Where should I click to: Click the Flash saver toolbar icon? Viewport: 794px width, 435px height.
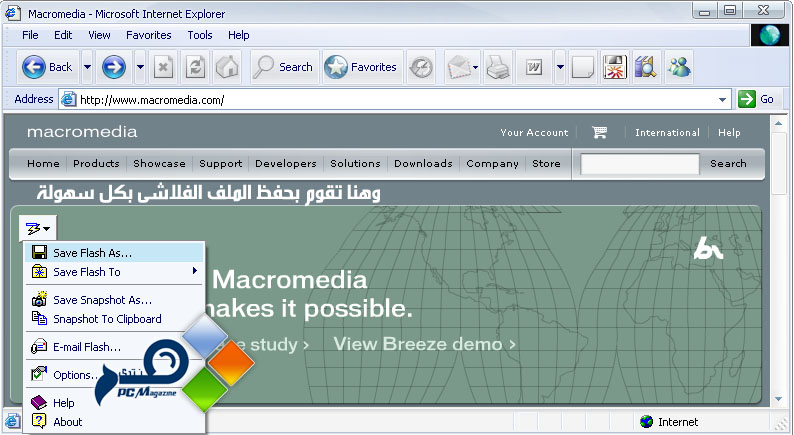tap(615, 67)
